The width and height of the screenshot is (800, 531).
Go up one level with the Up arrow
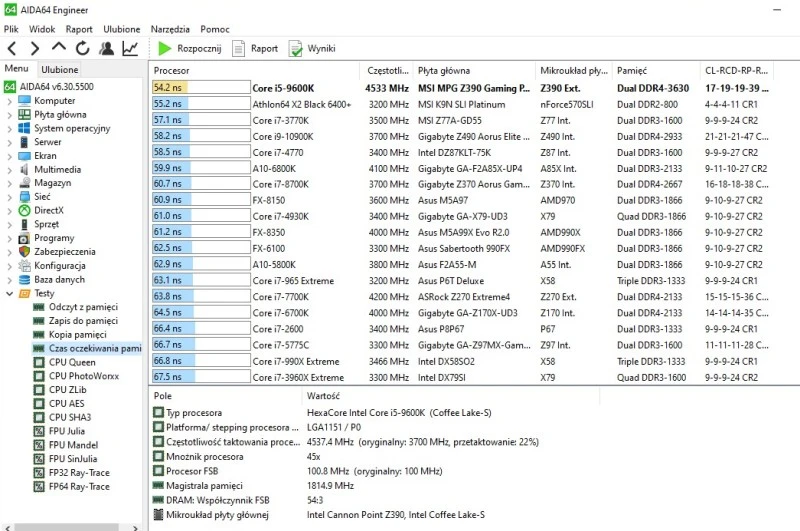click(59, 48)
